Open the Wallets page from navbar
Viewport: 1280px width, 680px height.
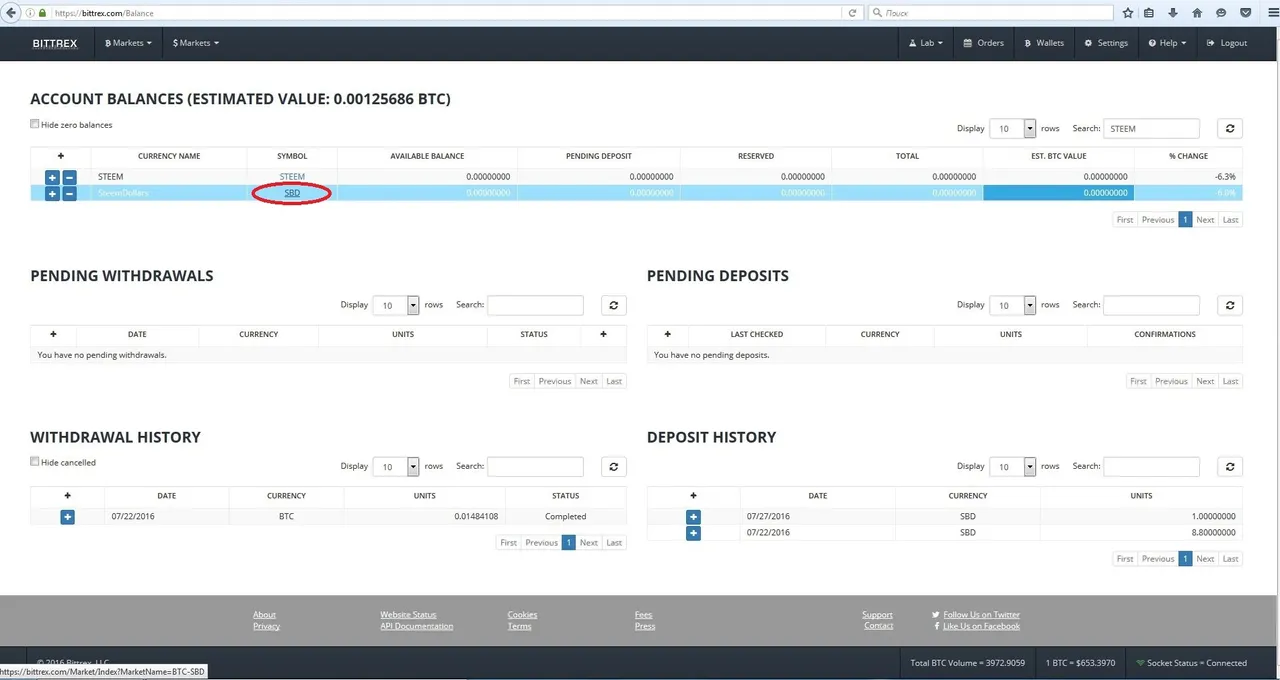pos(1044,43)
